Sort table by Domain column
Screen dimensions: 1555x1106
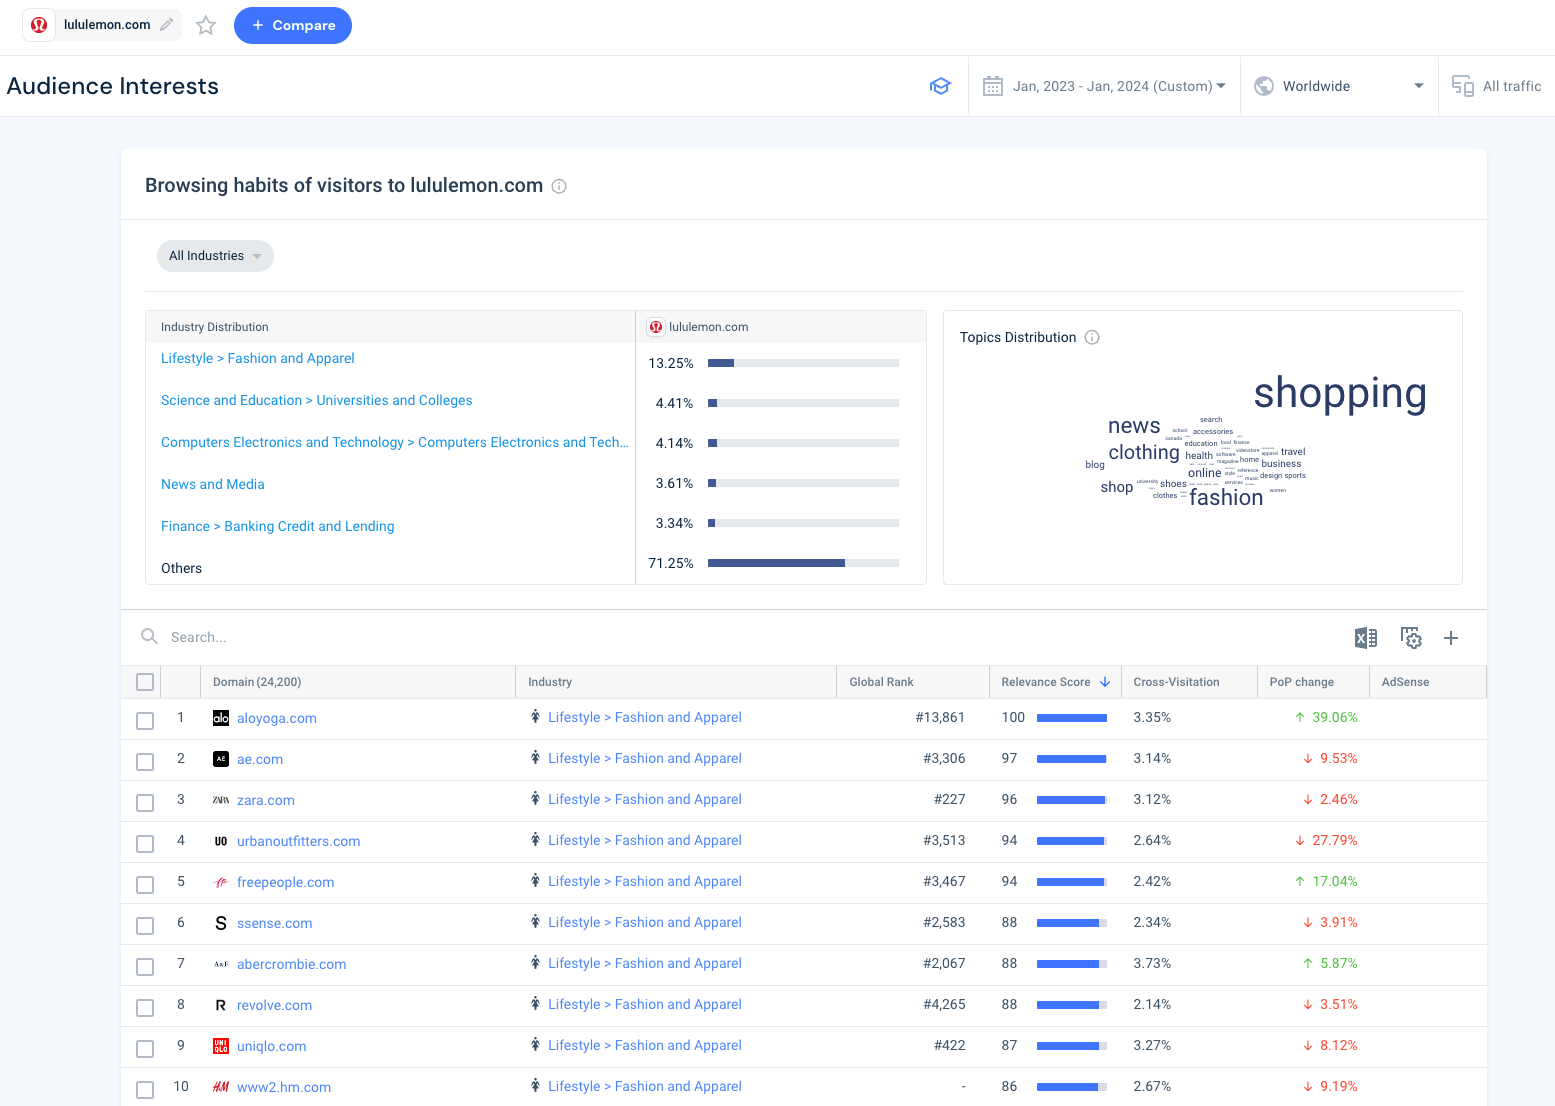(x=257, y=682)
